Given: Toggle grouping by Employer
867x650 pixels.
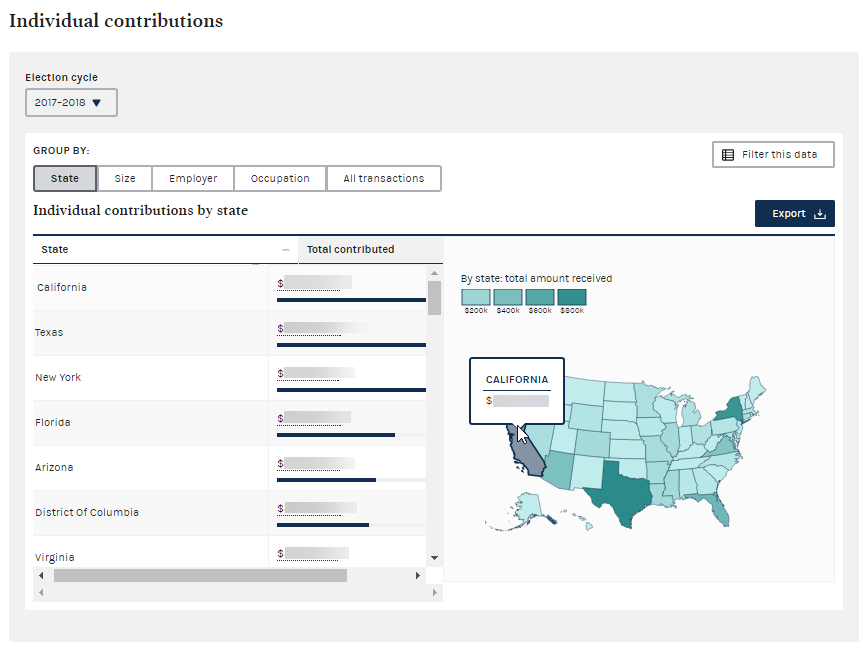Looking at the screenshot, I should [193, 179].
